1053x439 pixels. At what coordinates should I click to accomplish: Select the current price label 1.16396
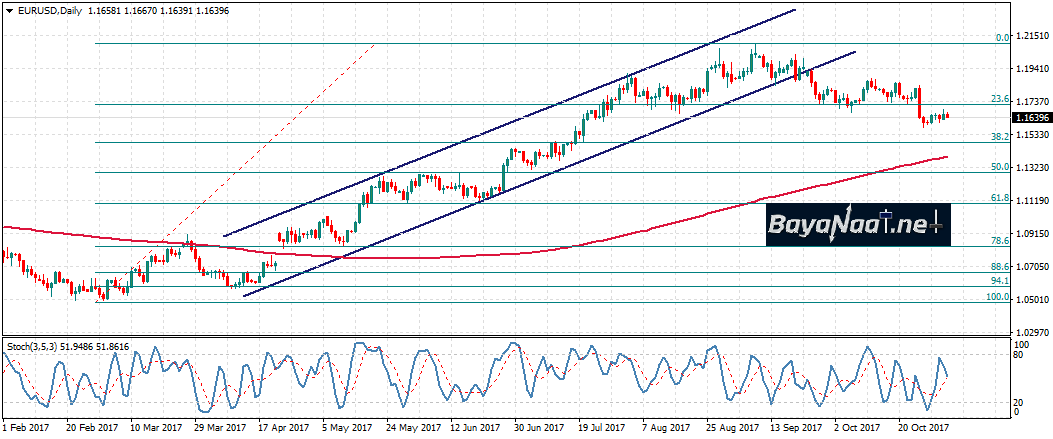[1031, 118]
